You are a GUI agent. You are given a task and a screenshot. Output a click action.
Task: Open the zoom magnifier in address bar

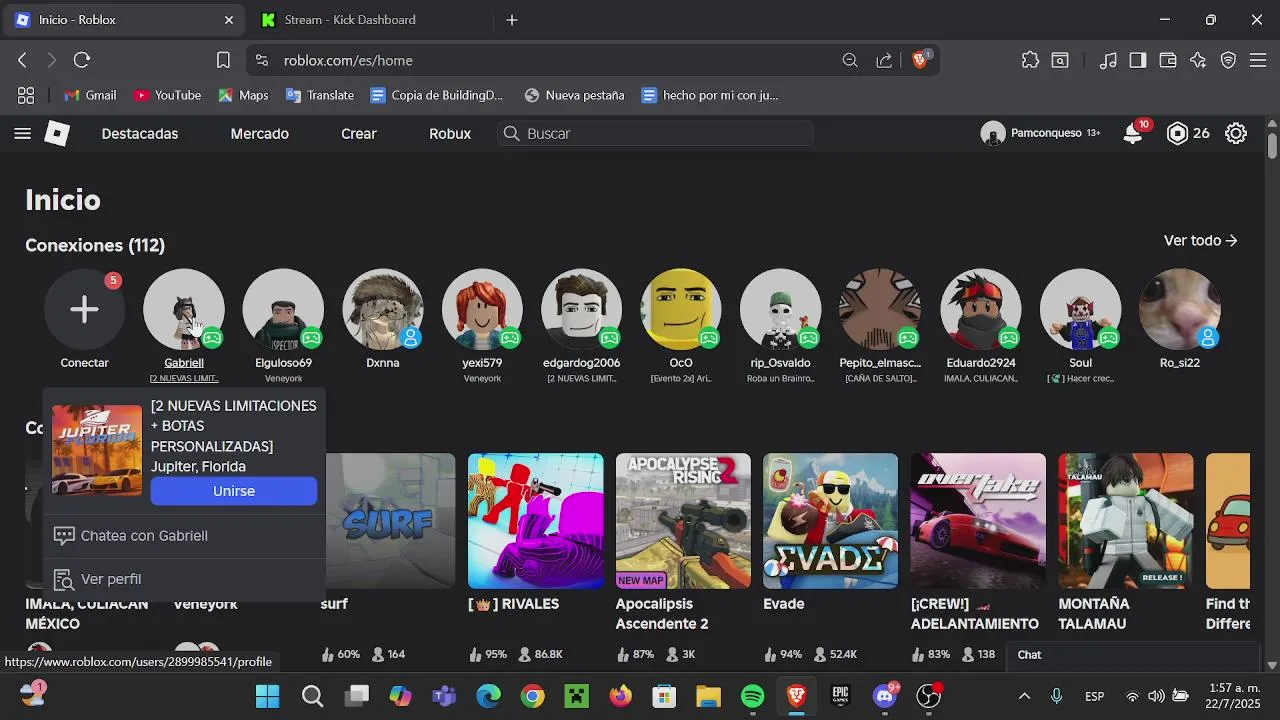tap(850, 60)
